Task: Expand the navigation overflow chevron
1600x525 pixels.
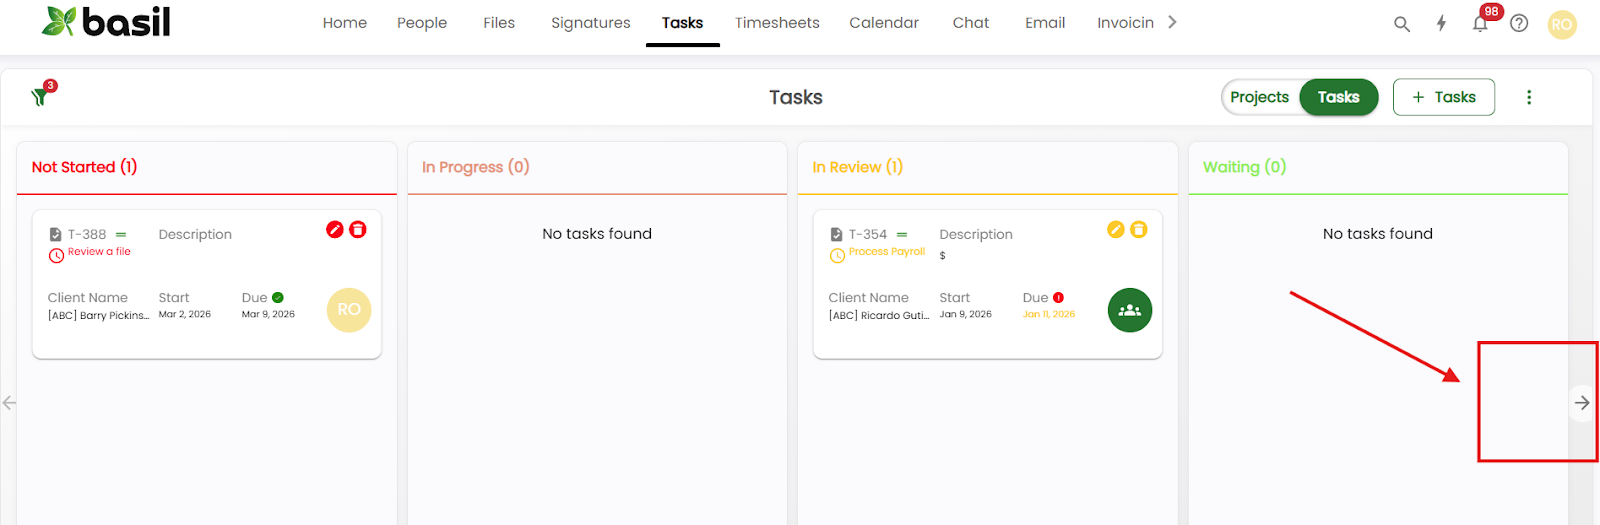Action: click(x=1172, y=22)
